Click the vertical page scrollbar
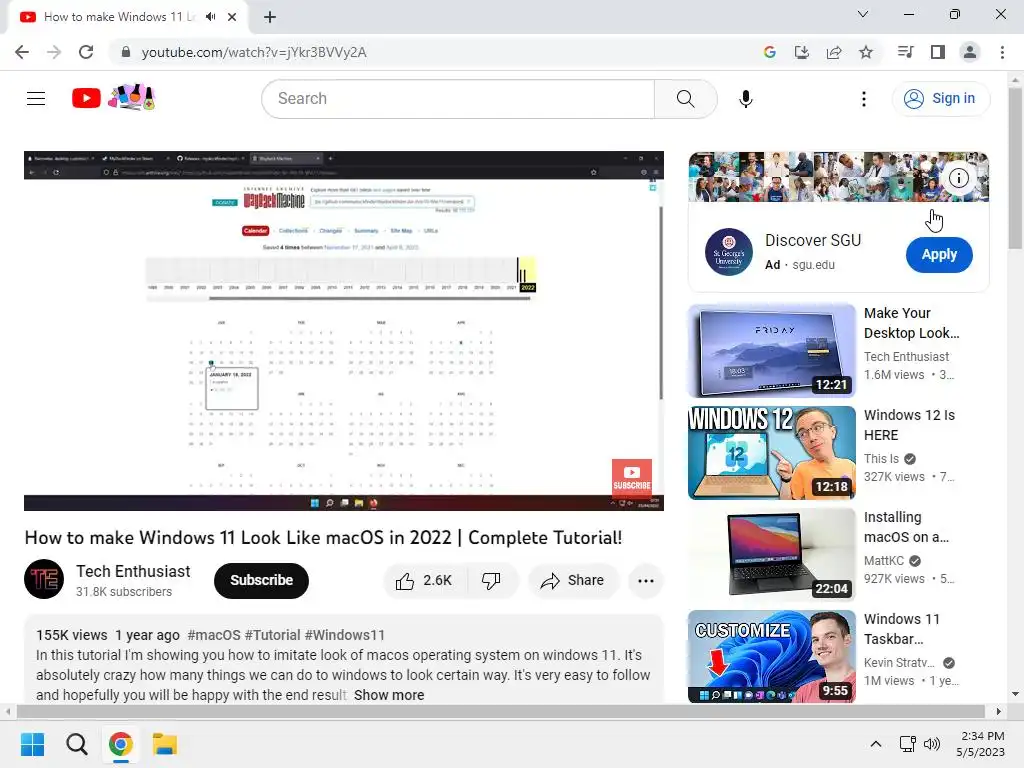The image size is (1024, 768). pos(1015,168)
